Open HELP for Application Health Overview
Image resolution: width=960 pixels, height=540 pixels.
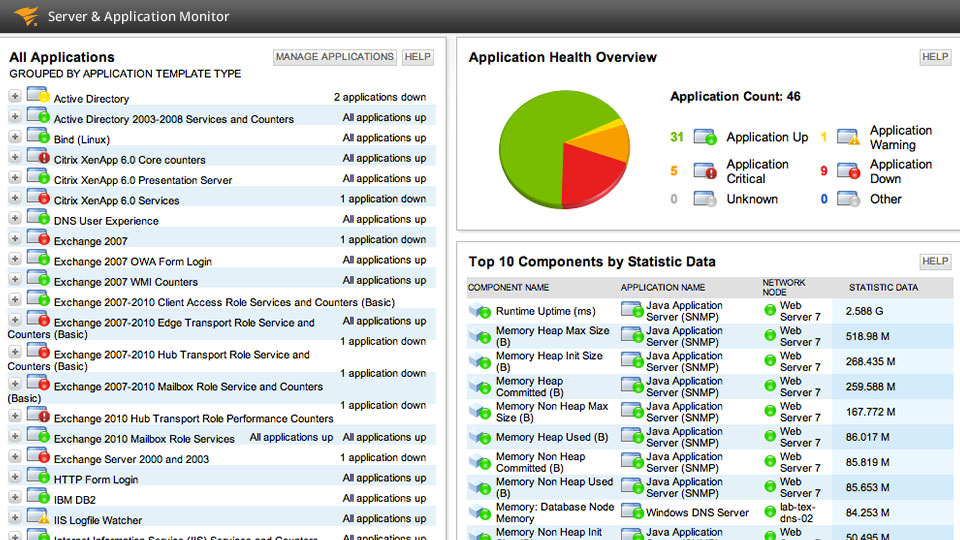pyautogui.click(x=935, y=57)
